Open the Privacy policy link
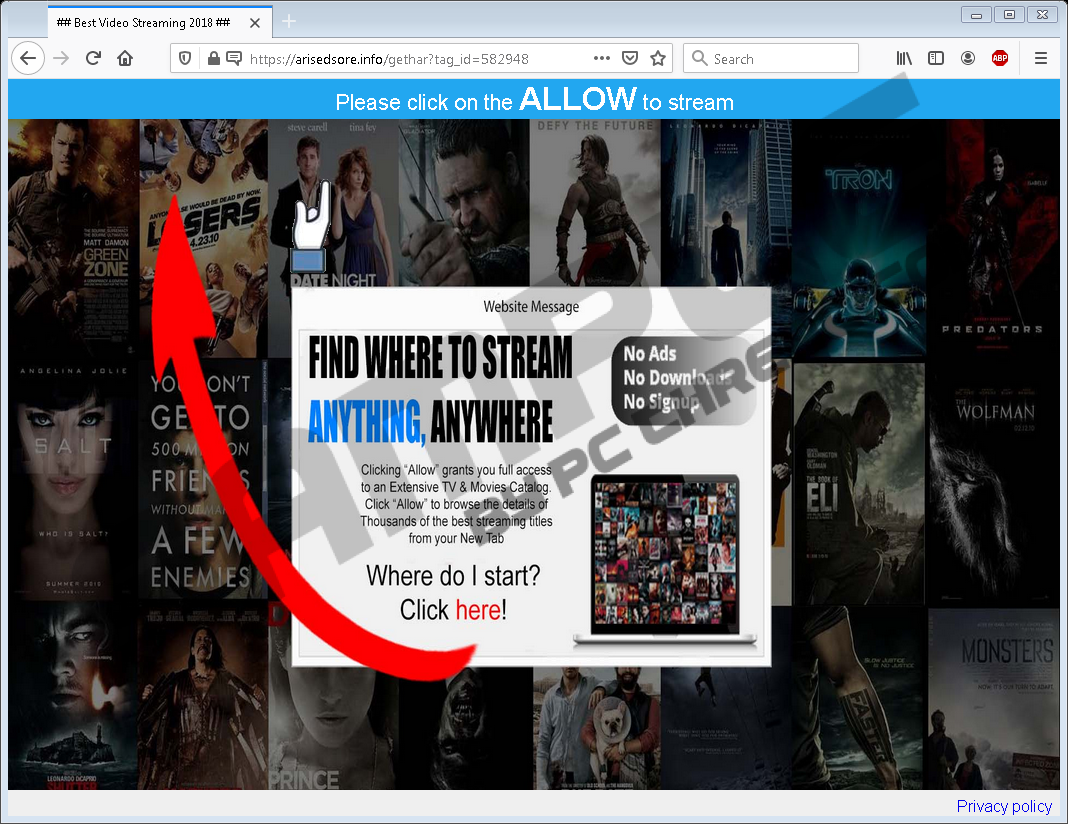This screenshot has width=1068, height=824. 1004,806
